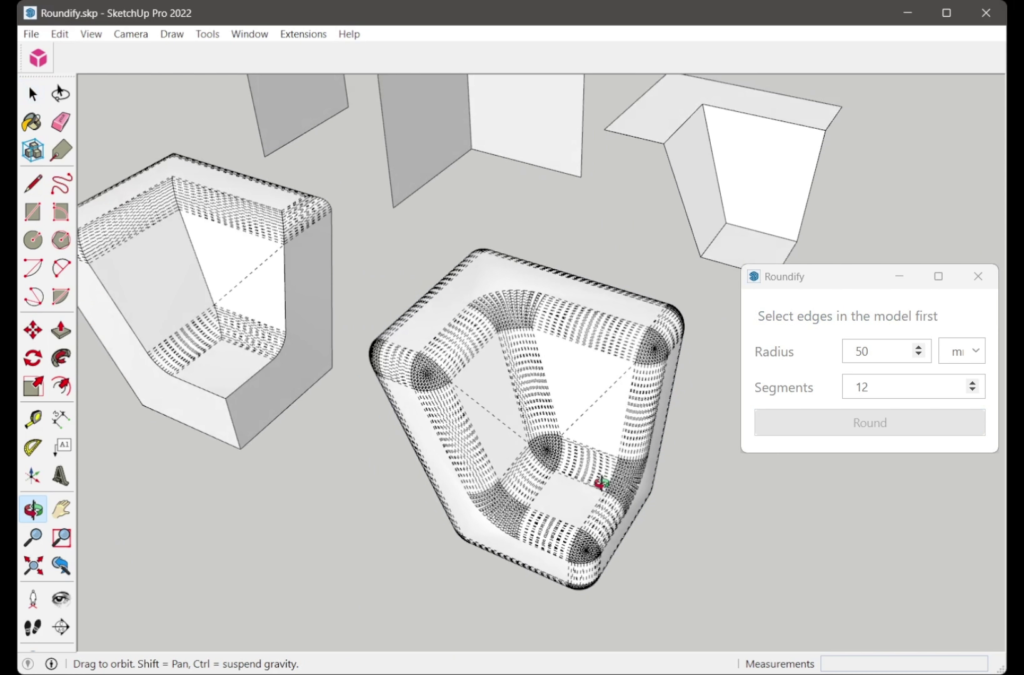
Task: Click the Radius field spinner arrows
Action: point(918,351)
